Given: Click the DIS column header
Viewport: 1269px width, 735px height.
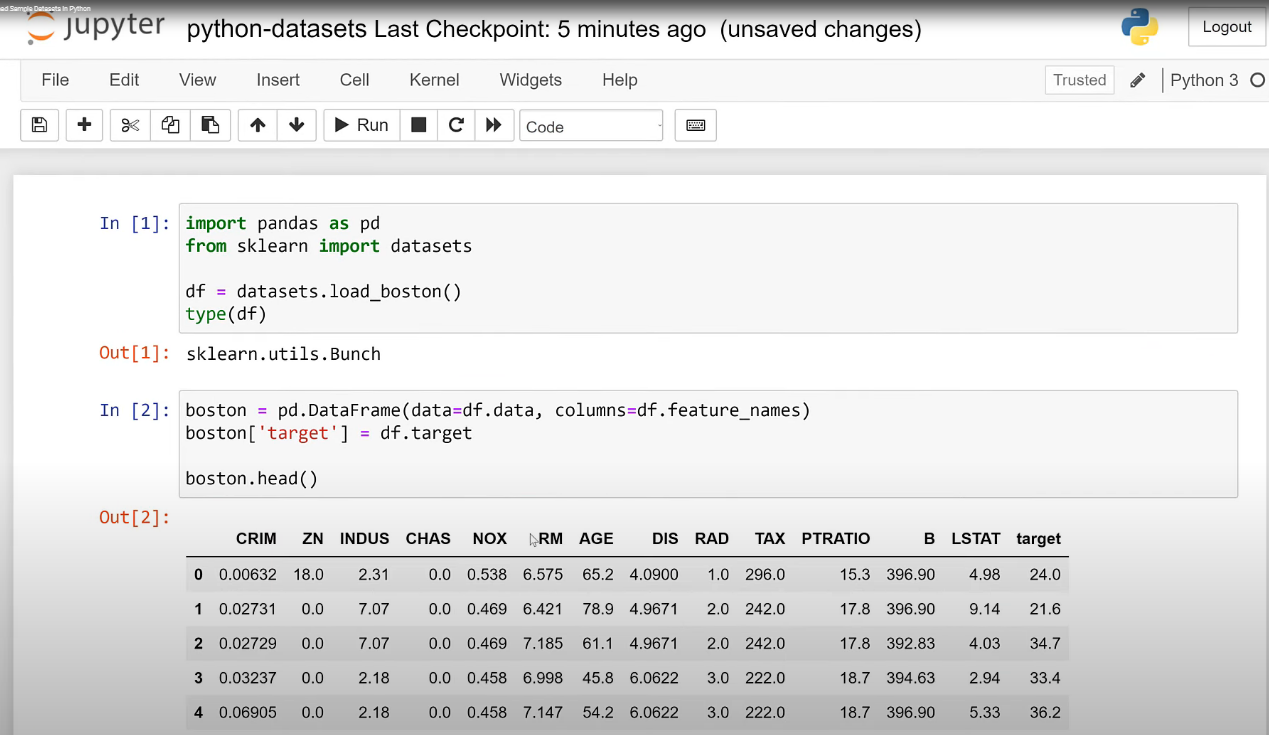Looking at the screenshot, I should [x=665, y=538].
